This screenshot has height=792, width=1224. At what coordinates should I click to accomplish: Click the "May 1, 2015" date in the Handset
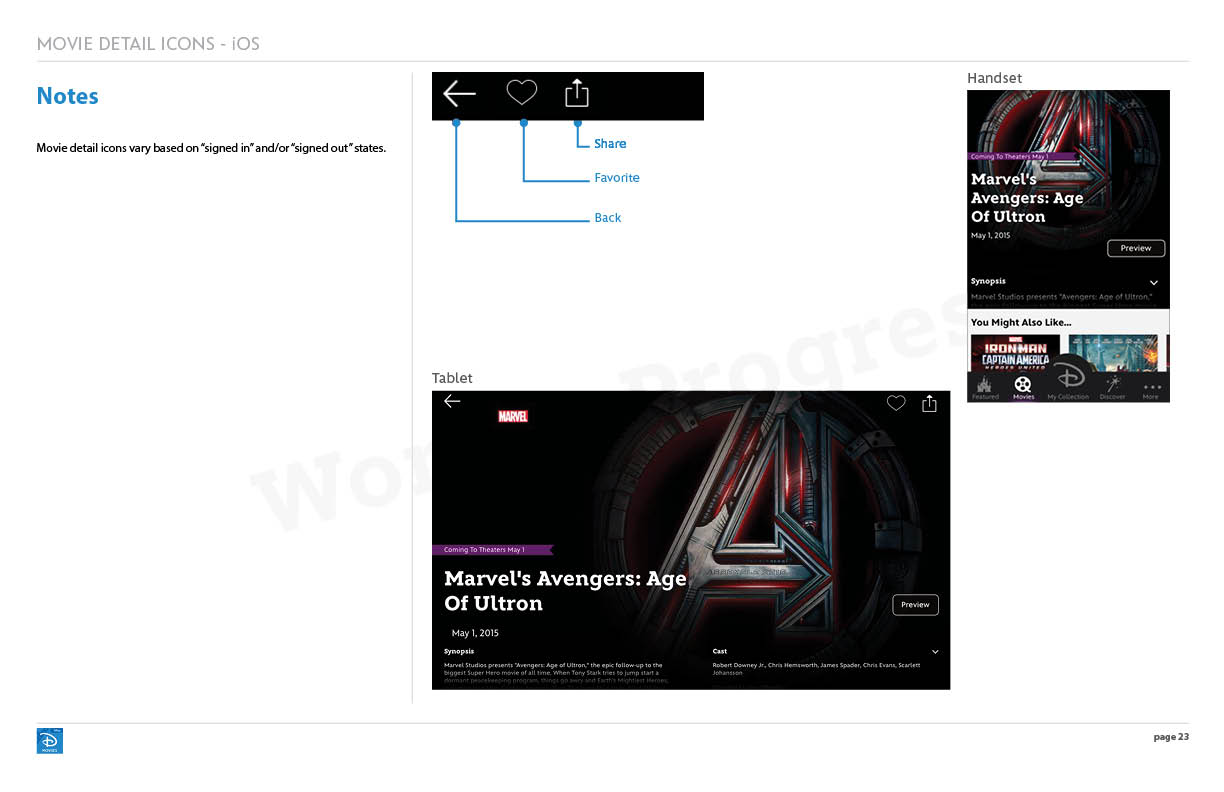[990, 236]
